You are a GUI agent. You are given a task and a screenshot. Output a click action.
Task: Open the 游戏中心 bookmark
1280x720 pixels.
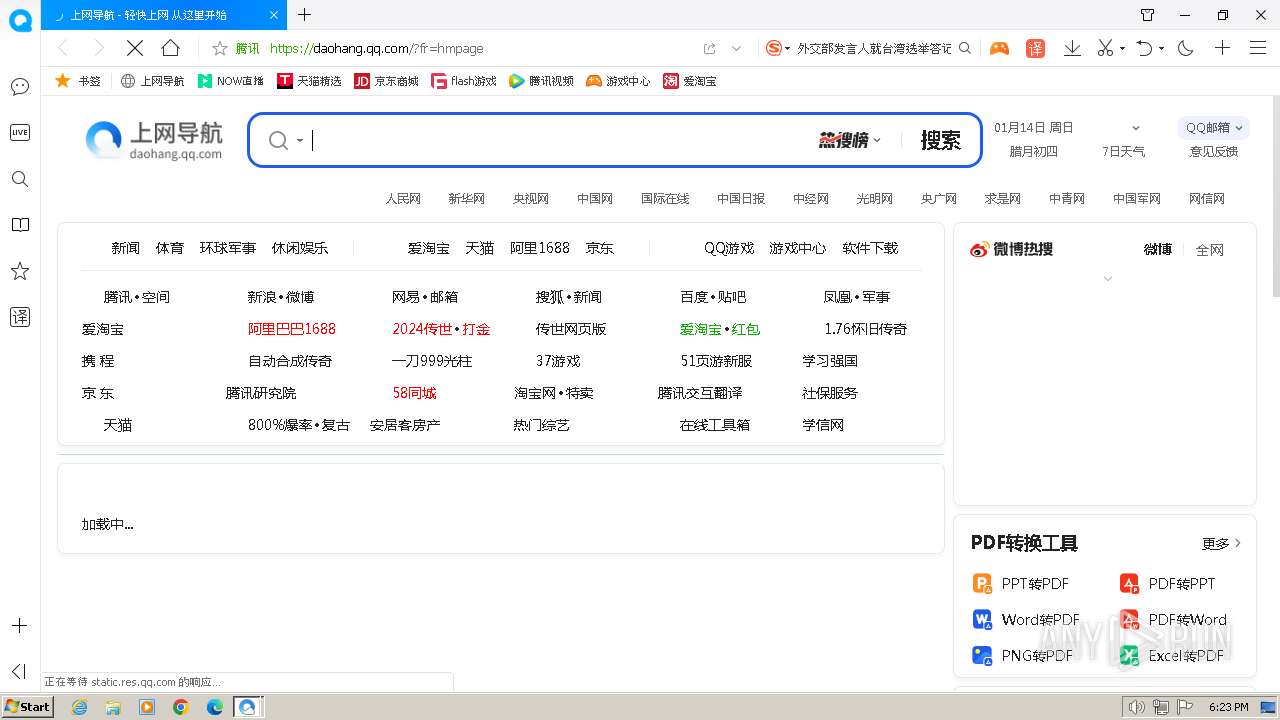tap(618, 81)
